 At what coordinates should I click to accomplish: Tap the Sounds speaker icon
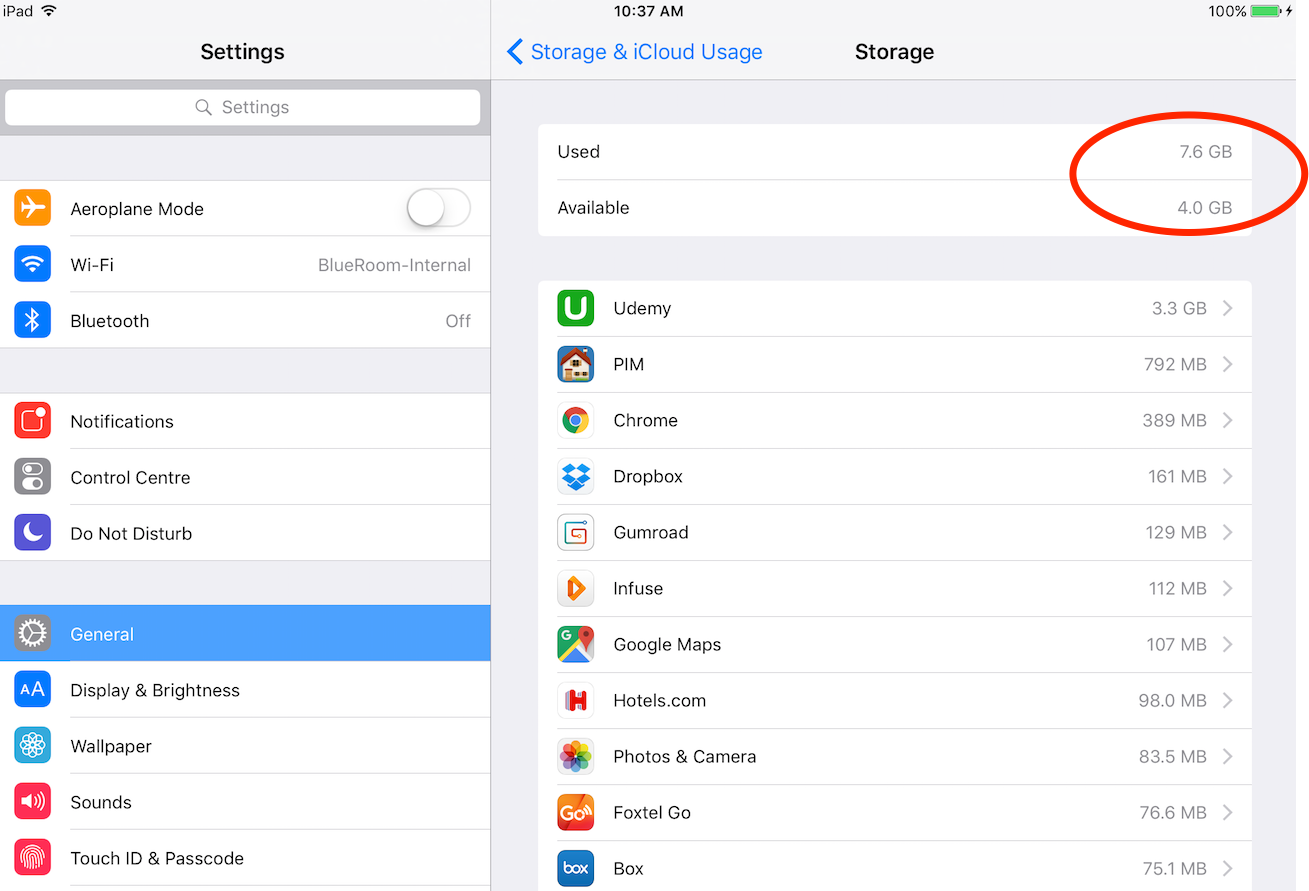point(32,801)
